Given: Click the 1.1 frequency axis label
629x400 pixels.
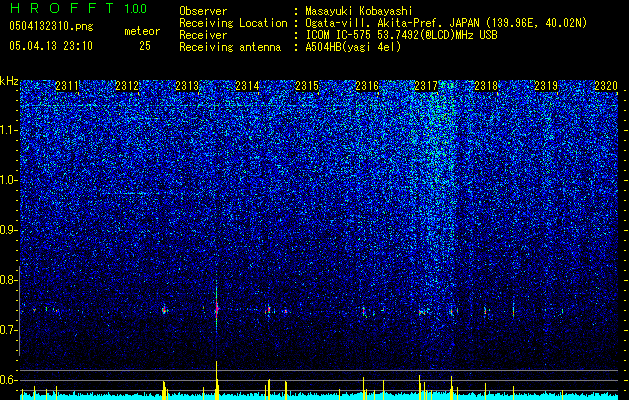Looking at the screenshot, I should point(8,130).
